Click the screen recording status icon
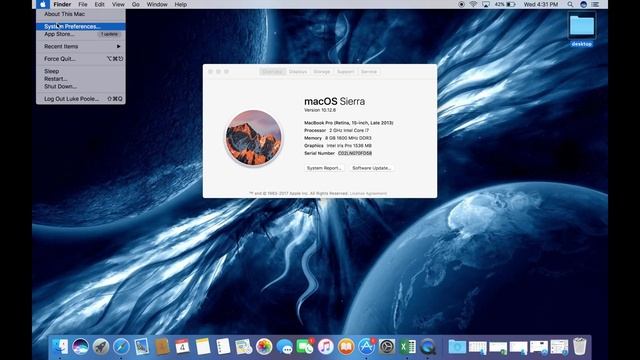The image size is (640, 360). [x=461, y=4]
